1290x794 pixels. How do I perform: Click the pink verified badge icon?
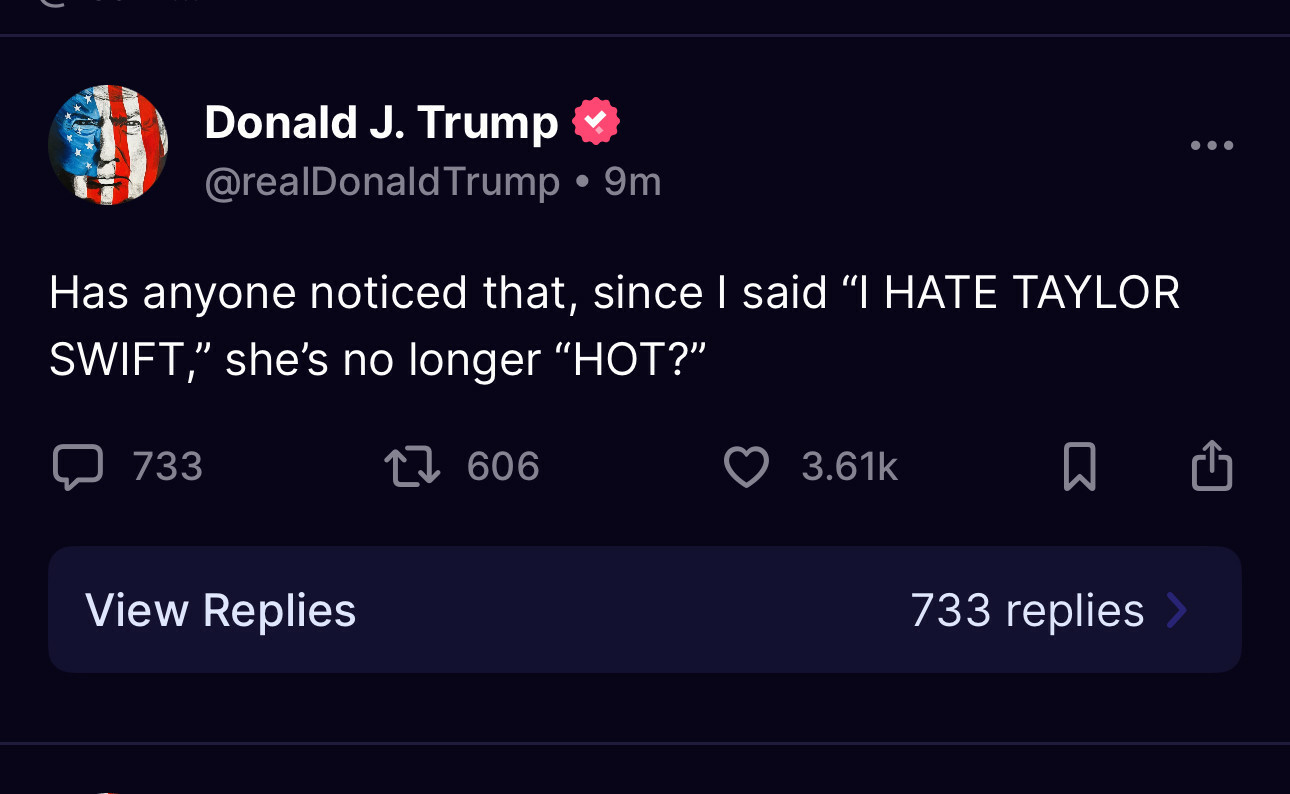(x=596, y=122)
